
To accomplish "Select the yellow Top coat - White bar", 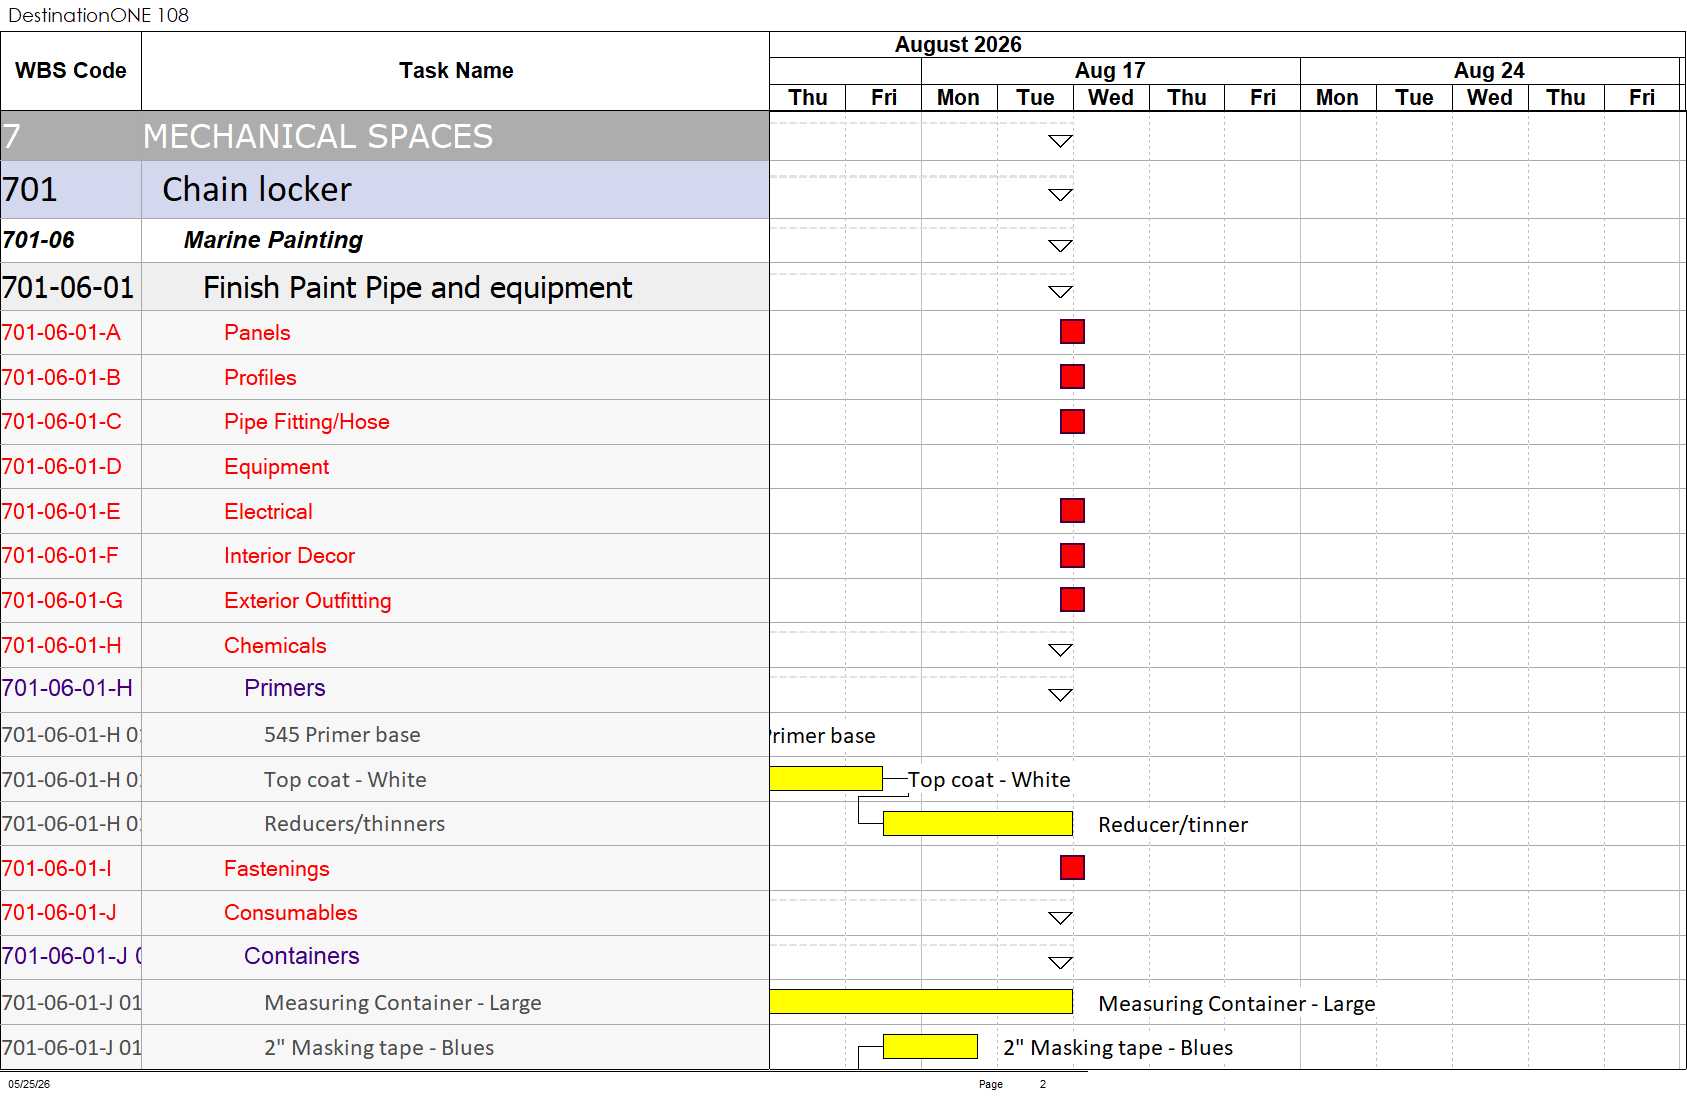I will (x=826, y=779).
